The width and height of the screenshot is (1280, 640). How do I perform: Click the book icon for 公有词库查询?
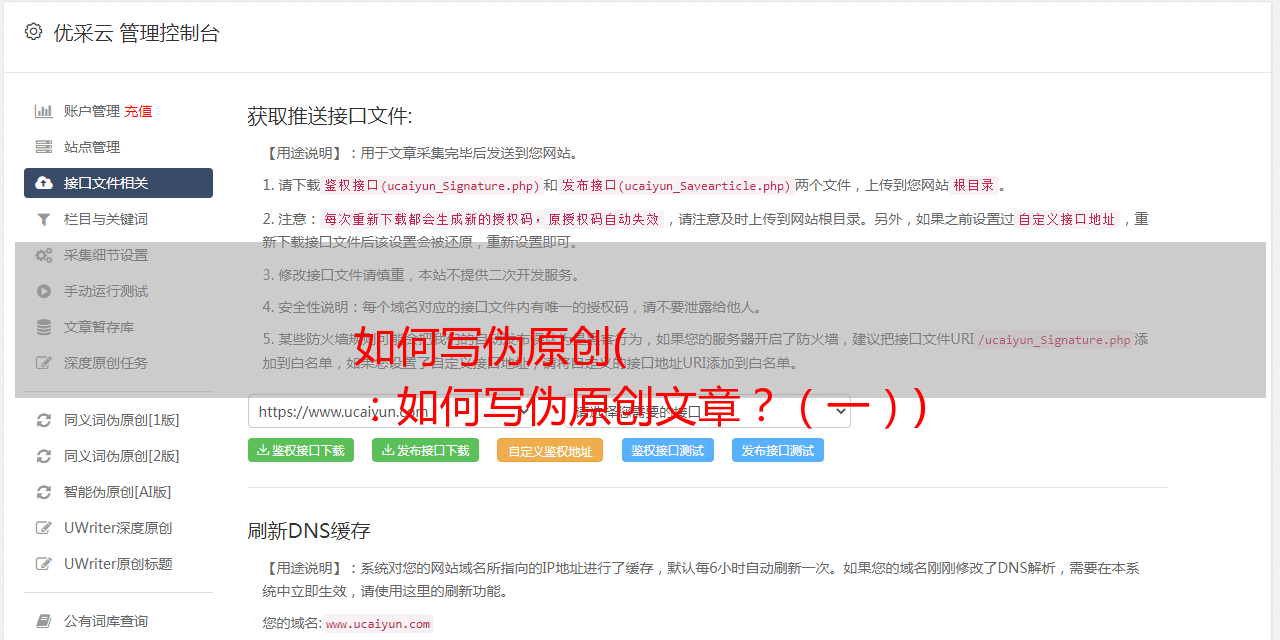coord(44,621)
